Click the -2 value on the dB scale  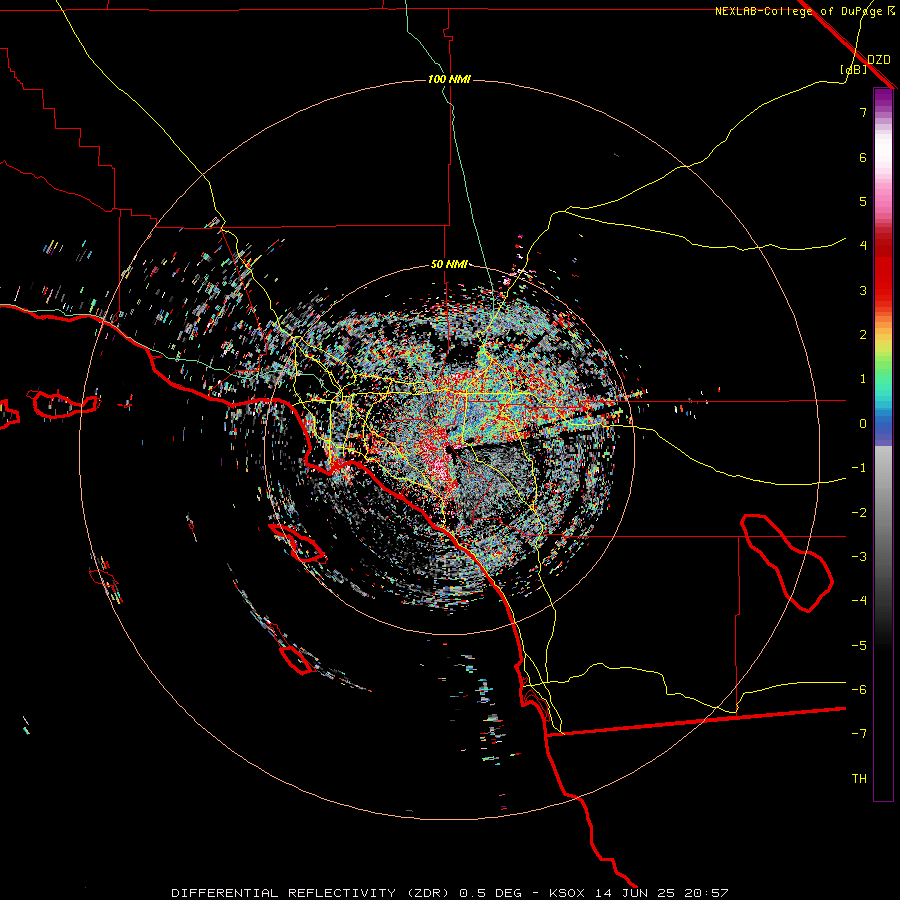pos(859,513)
